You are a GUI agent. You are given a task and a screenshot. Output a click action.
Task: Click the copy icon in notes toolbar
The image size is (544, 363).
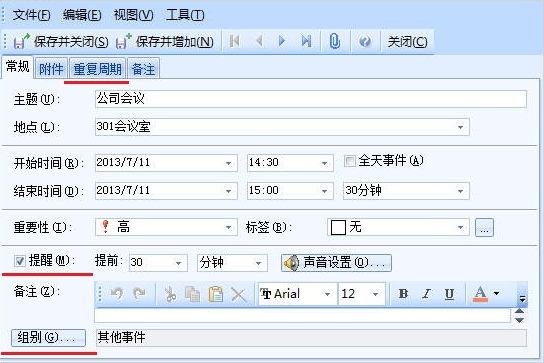pyautogui.click(x=192, y=294)
